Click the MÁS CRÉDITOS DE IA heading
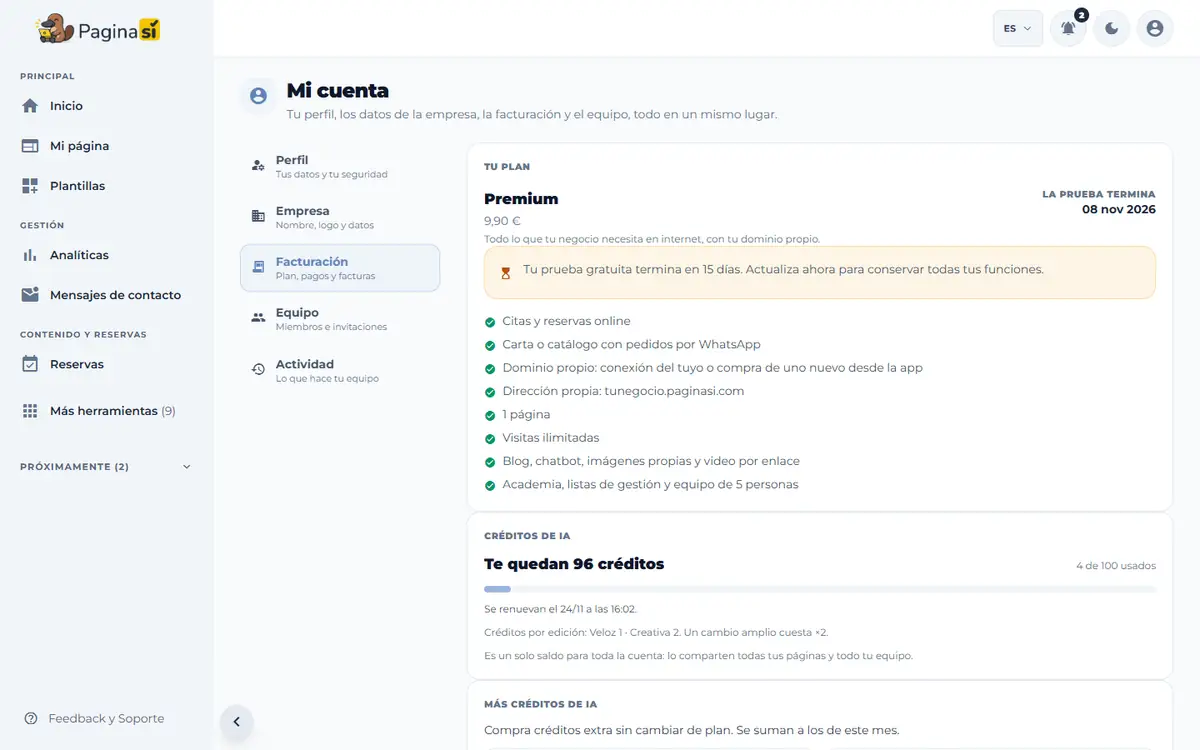Viewport: 1200px width, 750px height. (x=540, y=705)
